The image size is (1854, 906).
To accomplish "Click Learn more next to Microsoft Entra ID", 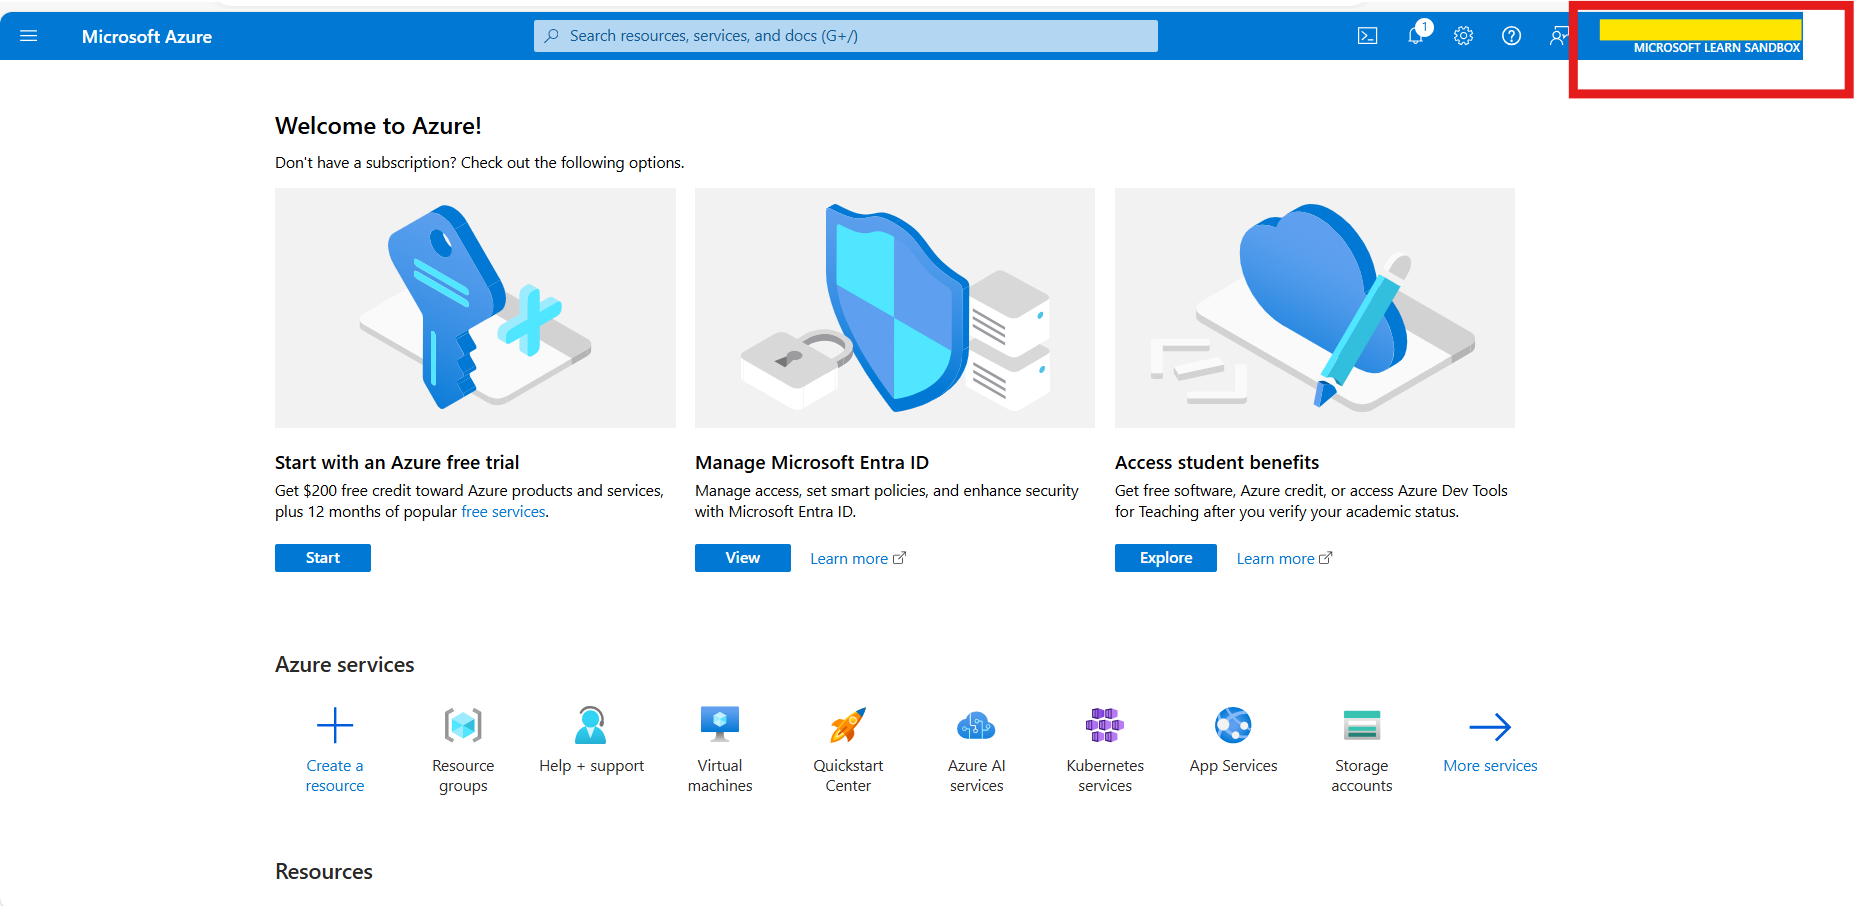I will coord(848,557).
